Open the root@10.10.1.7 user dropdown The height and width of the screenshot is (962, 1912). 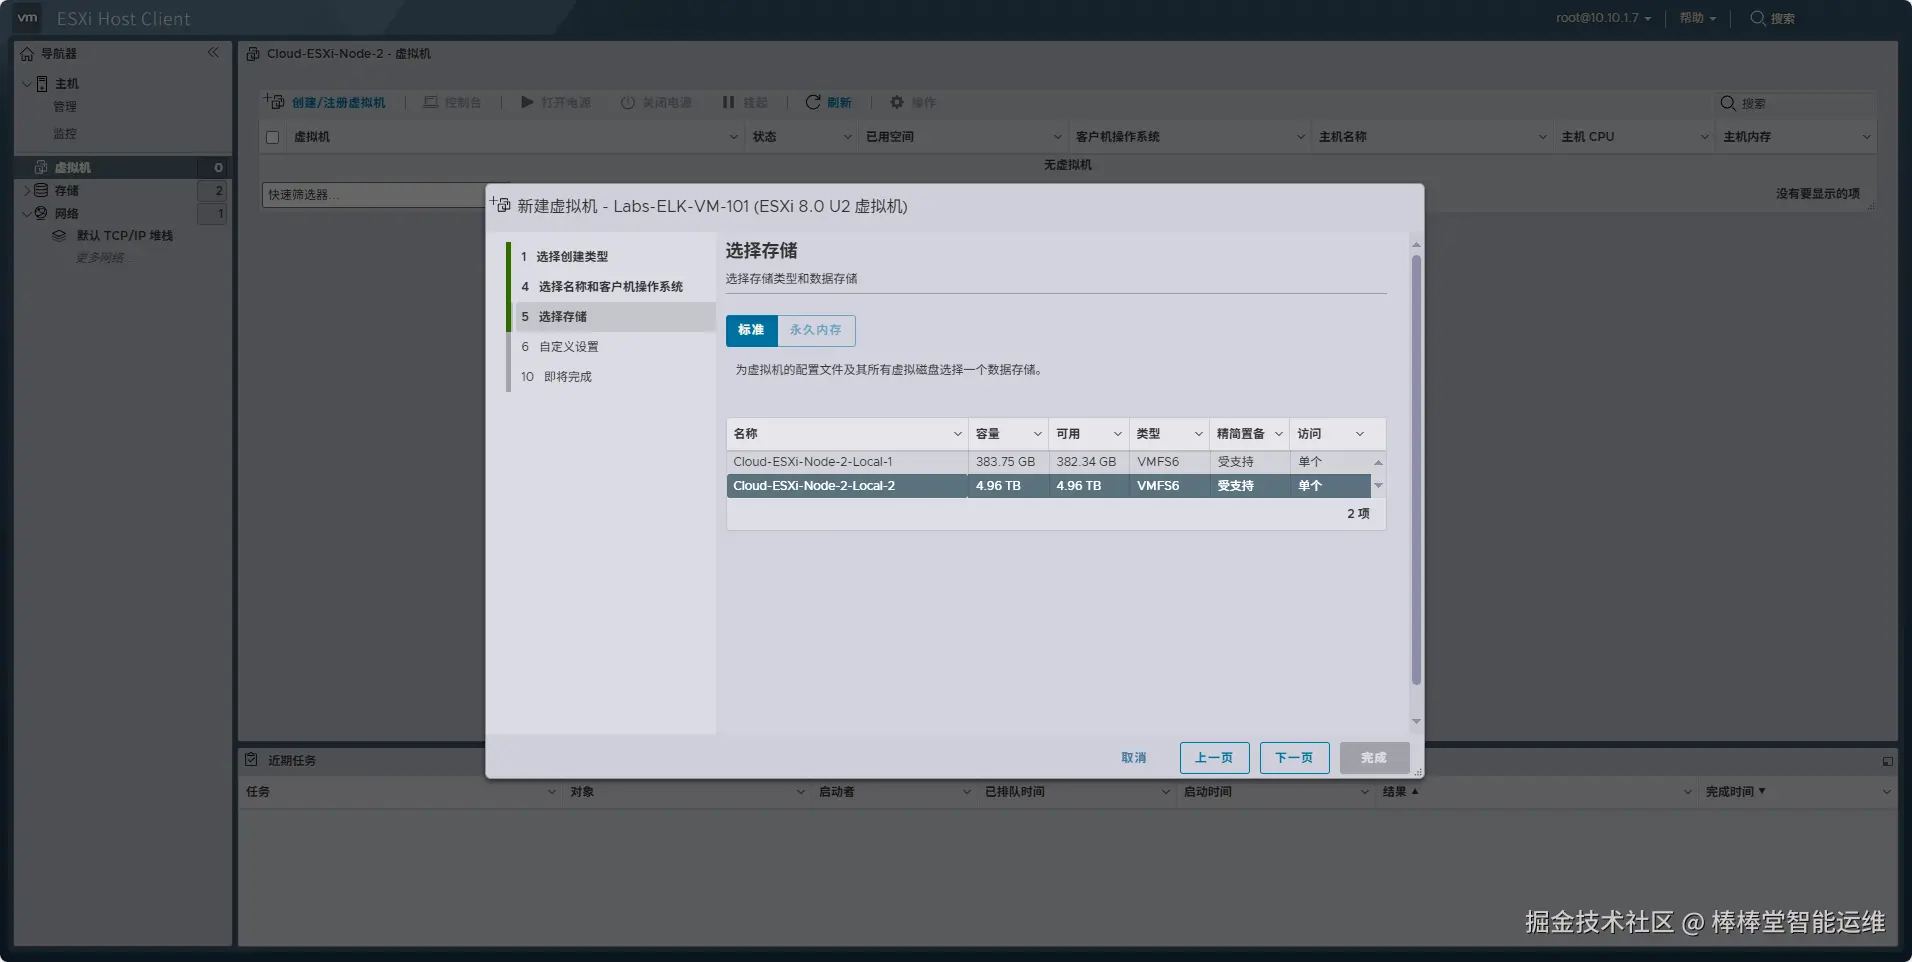point(1604,18)
